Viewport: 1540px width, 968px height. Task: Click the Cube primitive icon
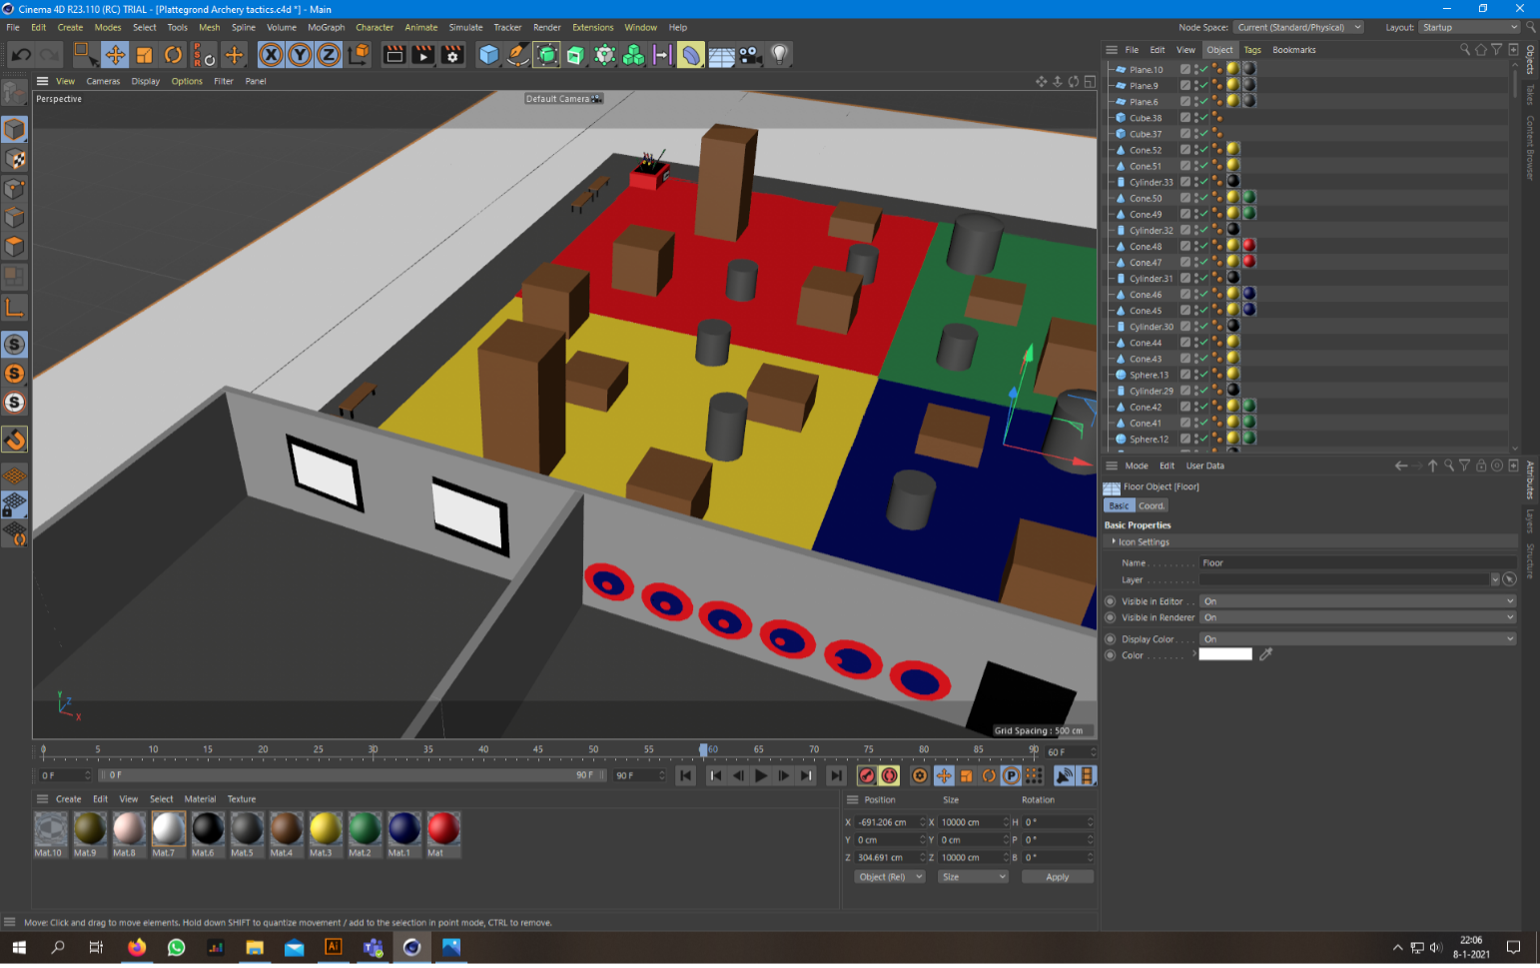coord(488,55)
